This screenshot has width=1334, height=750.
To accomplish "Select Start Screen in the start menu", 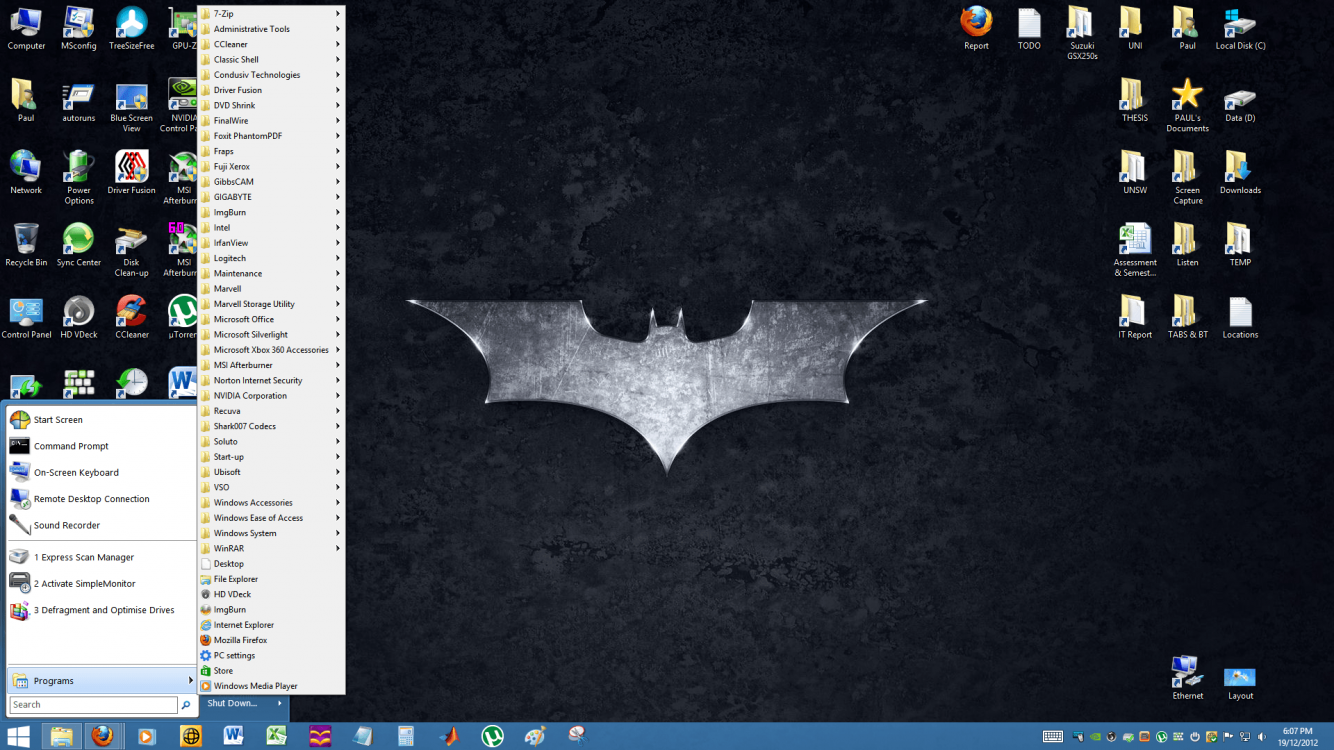I will pos(101,420).
